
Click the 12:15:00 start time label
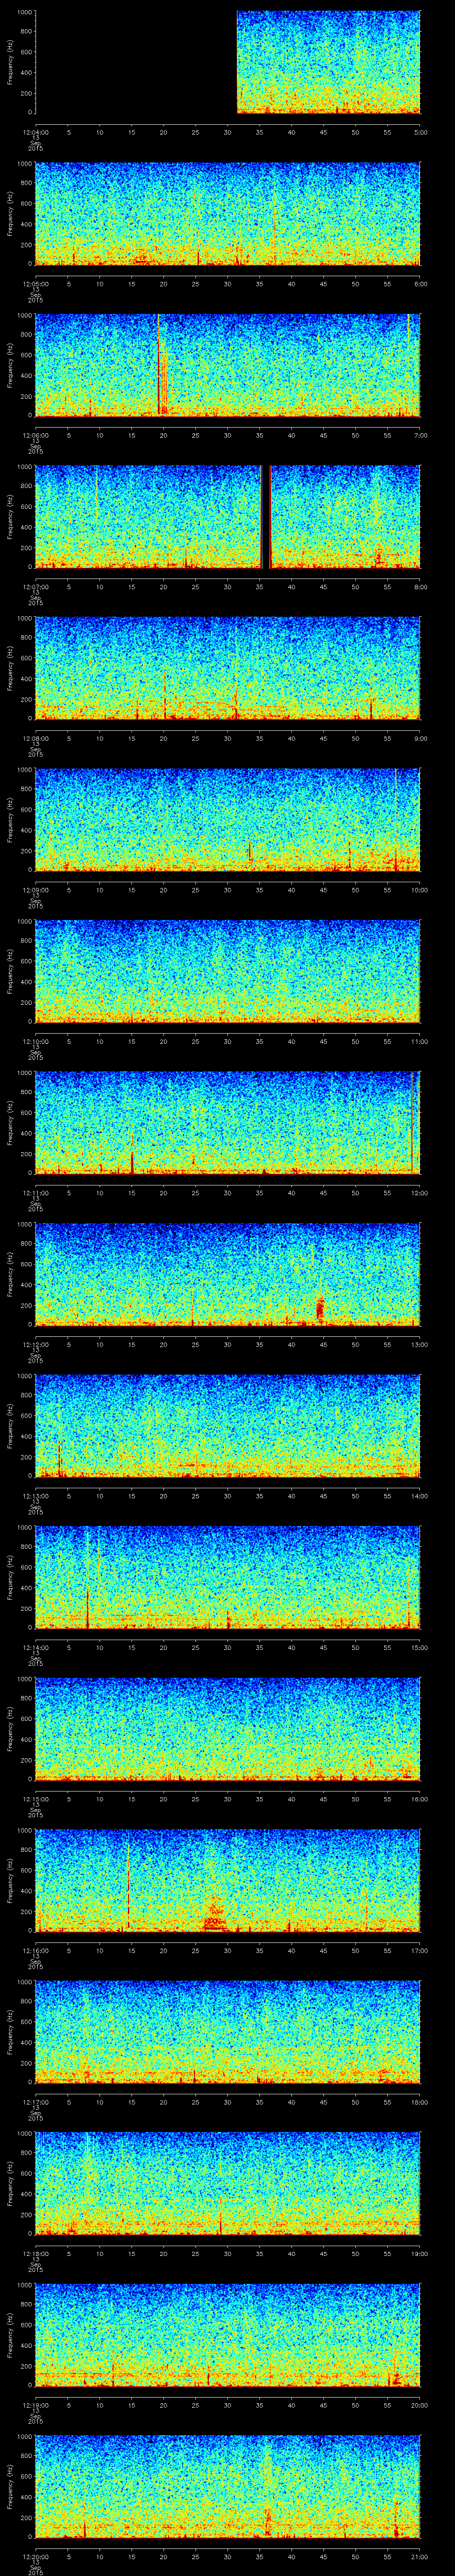pos(35,1798)
